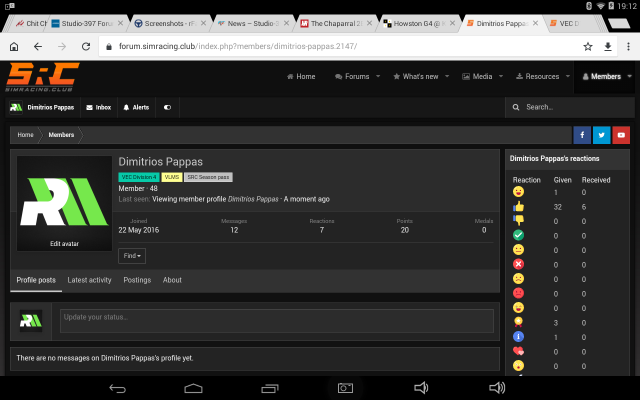
Task: Click Edit avatar link
Action: (x=64, y=244)
